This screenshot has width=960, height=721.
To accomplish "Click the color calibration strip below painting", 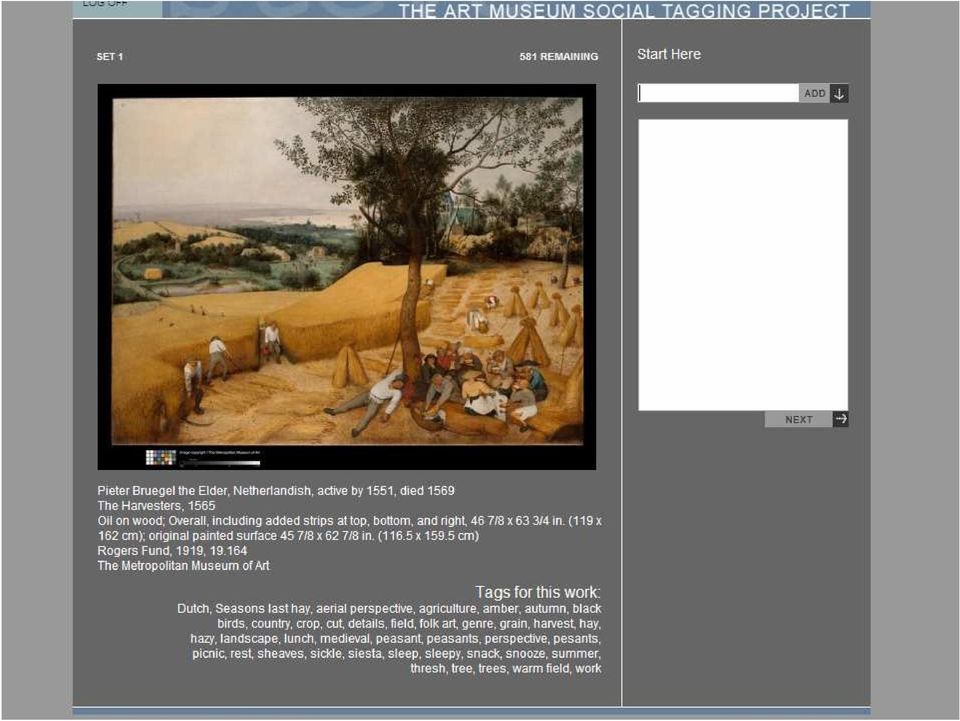I will (203, 457).
